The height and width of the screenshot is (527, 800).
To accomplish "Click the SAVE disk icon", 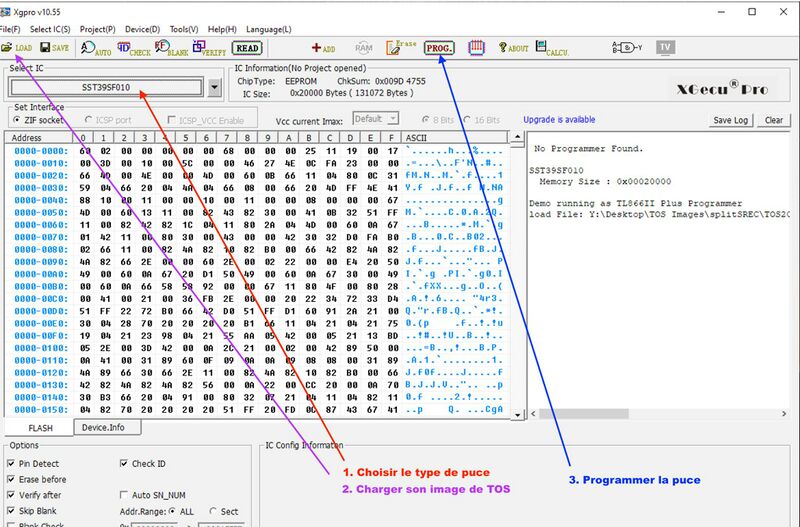I will click(54, 48).
